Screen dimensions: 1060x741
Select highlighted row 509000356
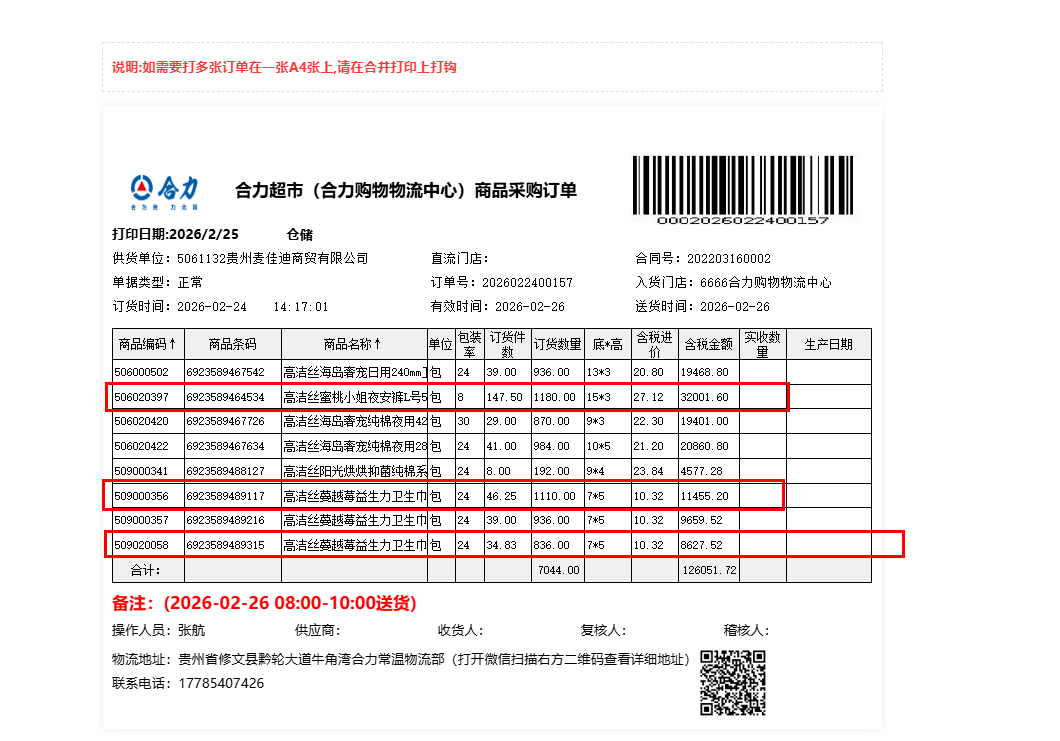coord(443,495)
